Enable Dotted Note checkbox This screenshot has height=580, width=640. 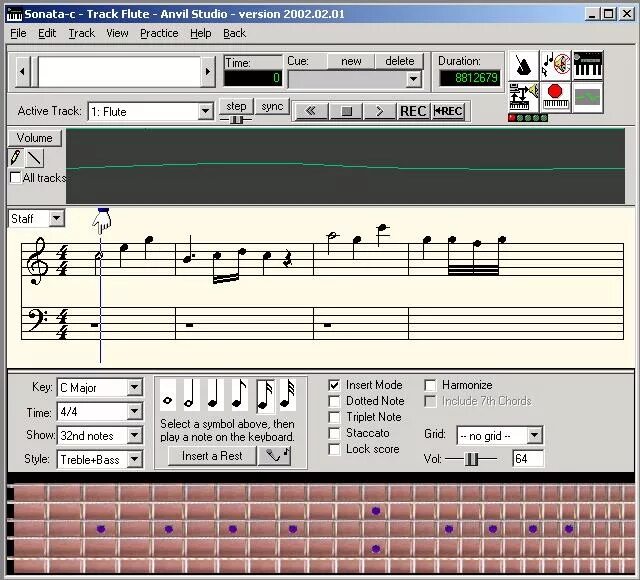334,401
